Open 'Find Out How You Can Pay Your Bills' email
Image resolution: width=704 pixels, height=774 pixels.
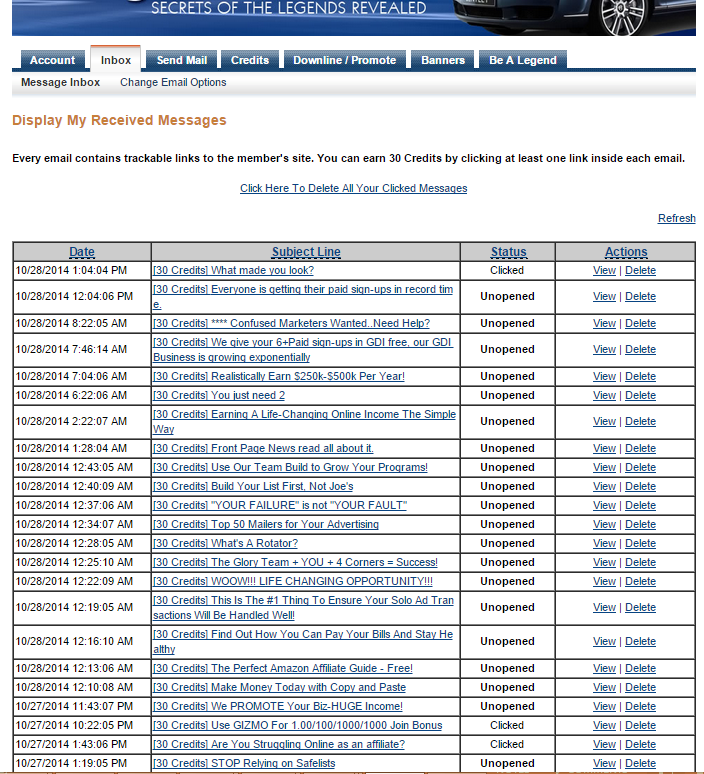click(303, 642)
